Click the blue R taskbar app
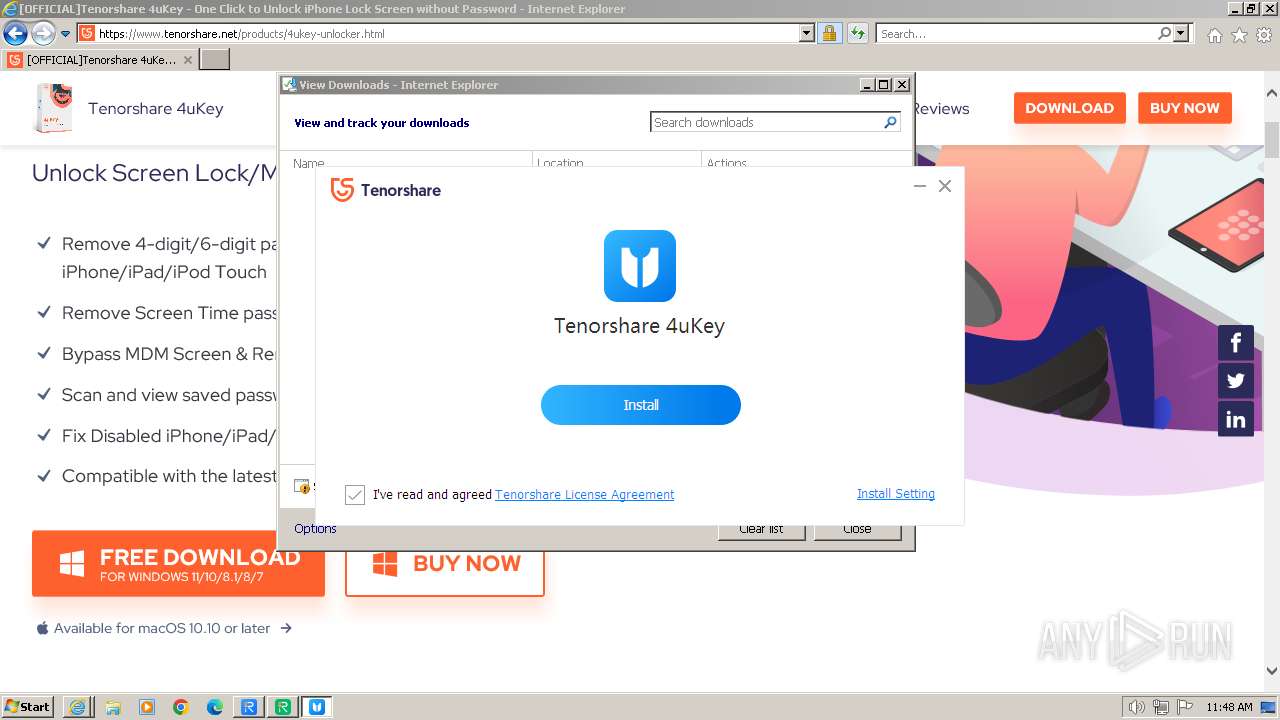1280x720 pixels. 249,707
